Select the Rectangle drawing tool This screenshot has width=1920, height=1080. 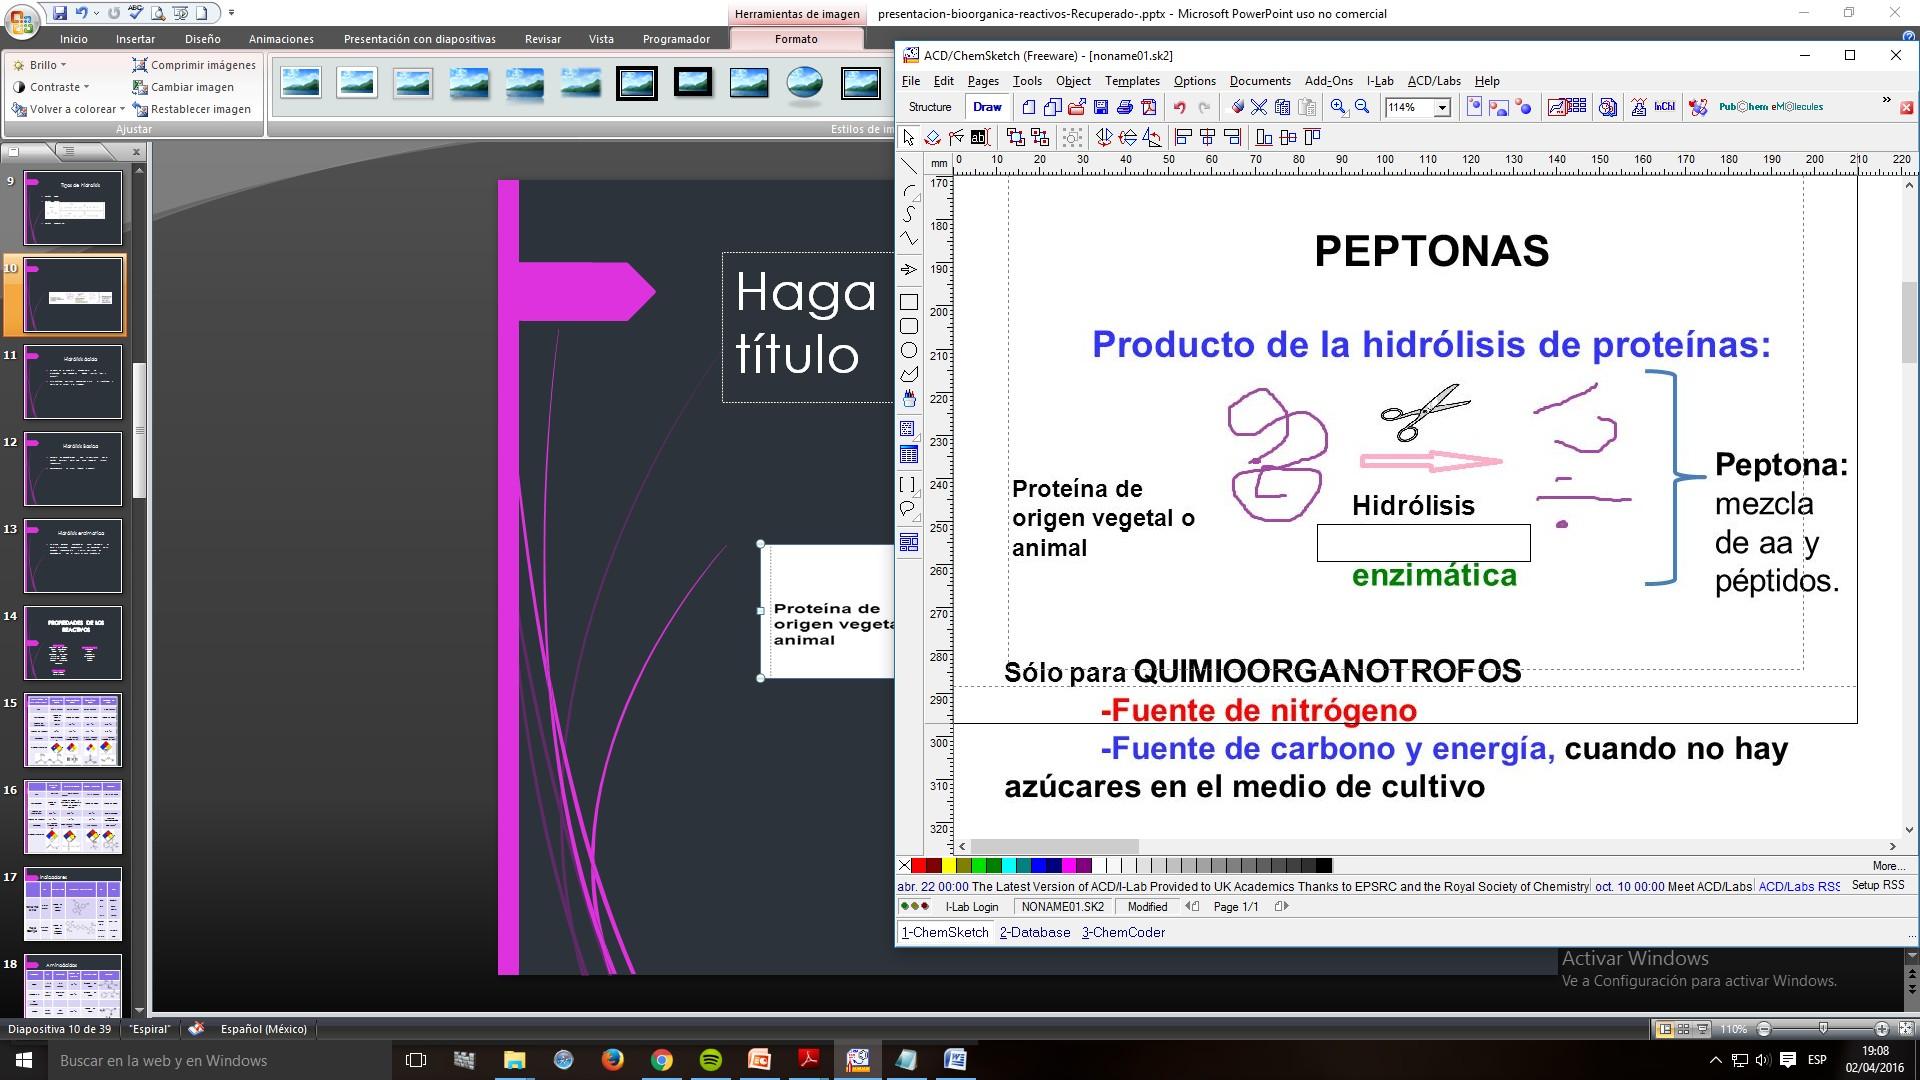[909, 302]
